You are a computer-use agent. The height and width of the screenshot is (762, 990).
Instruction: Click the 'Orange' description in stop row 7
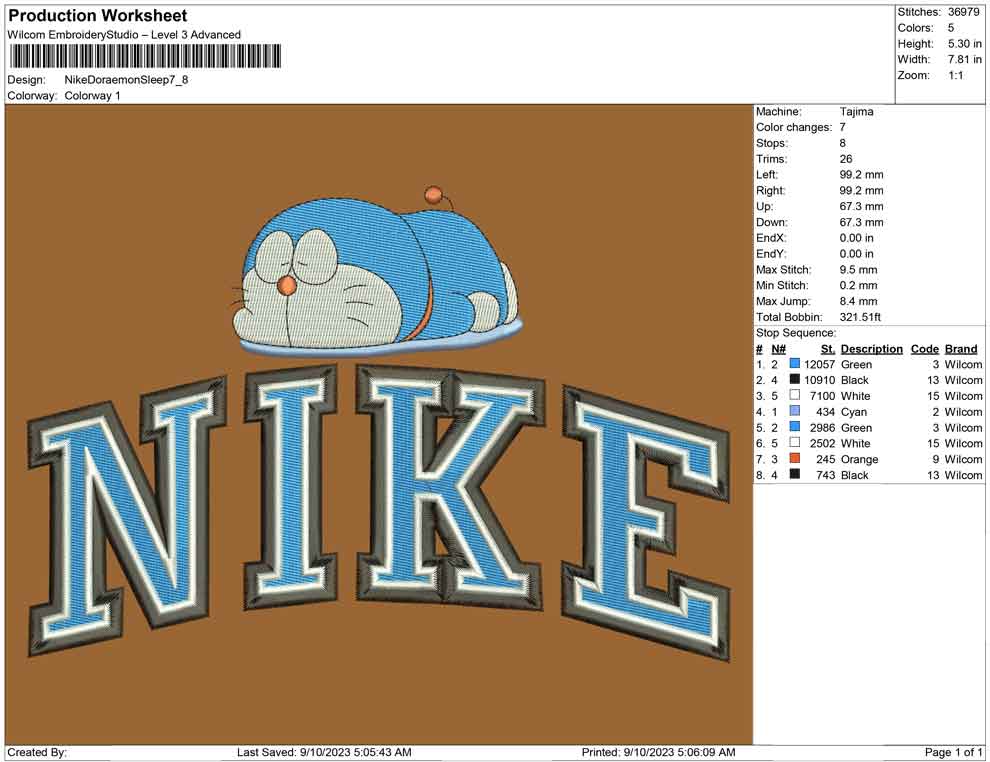click(x=859, y=459)
